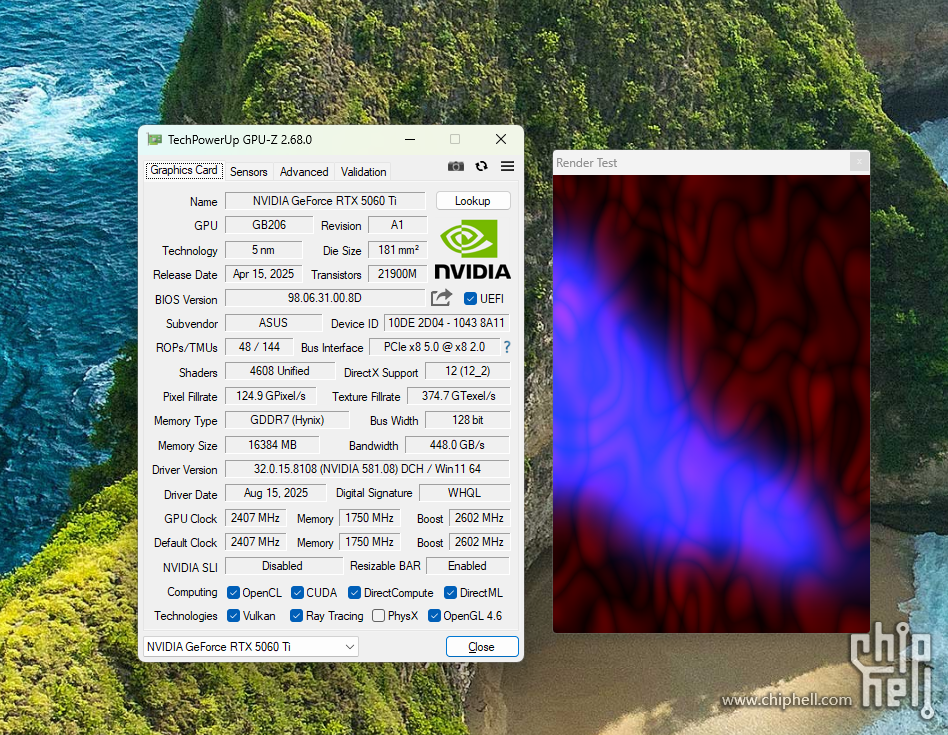This screenshot has width=948, height=735.
Task: Click the Bus Width value 128 bit
Action: pyautogui.click(x=468, y=420)
